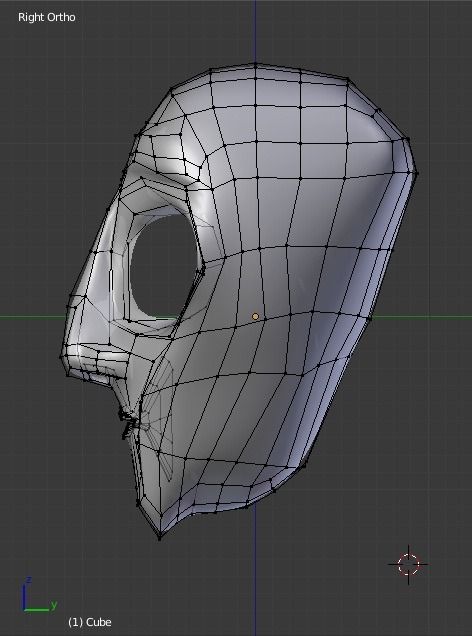Viewport: 472px width, 636px height.
Task: Click the jagged teeth geometry at mouth
Action: (x=129, y=424)
